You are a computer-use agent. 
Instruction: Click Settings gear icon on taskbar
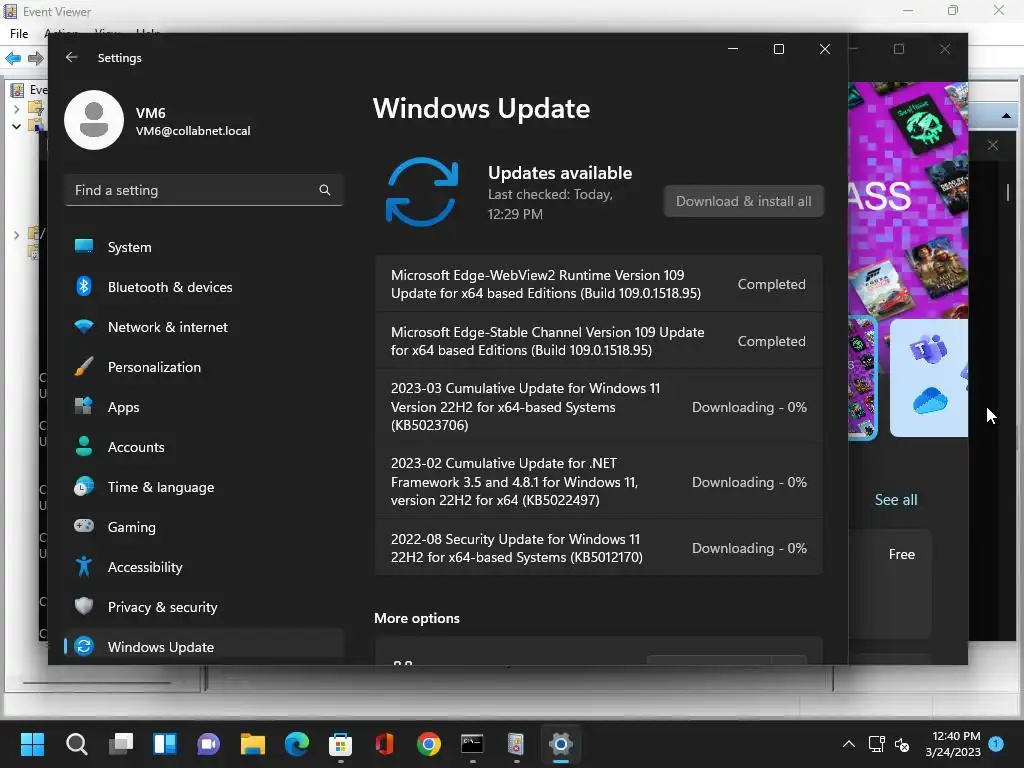click(560, 744)
